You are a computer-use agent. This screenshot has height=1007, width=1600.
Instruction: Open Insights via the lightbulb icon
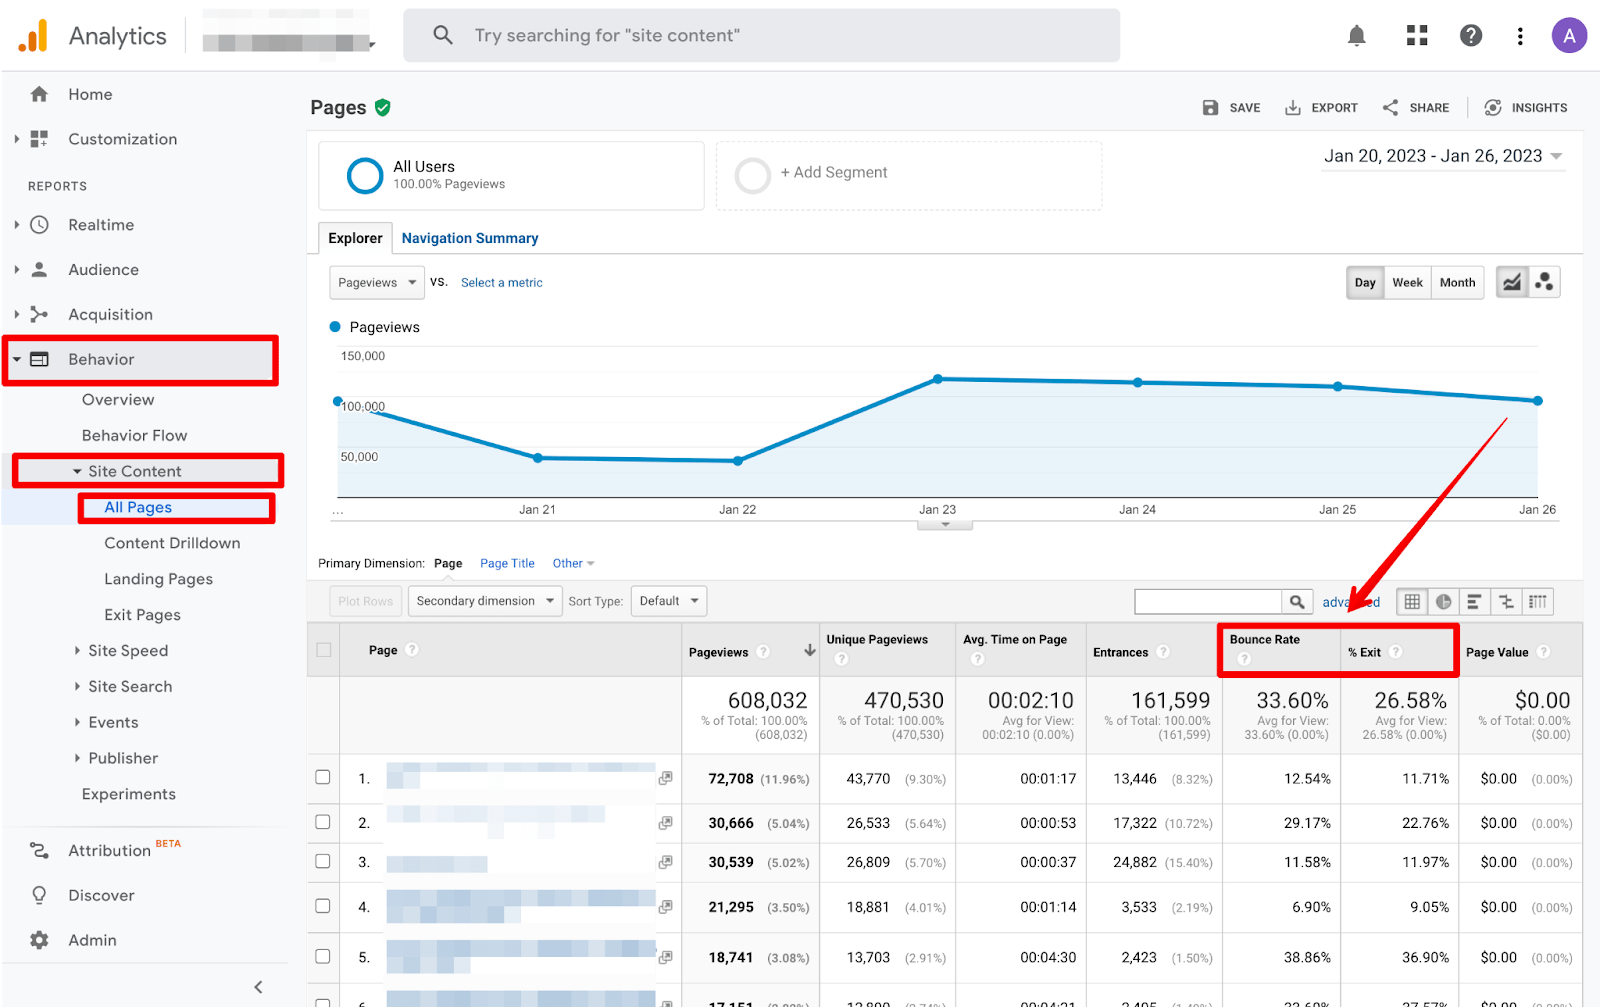[x=1493, y=107]
